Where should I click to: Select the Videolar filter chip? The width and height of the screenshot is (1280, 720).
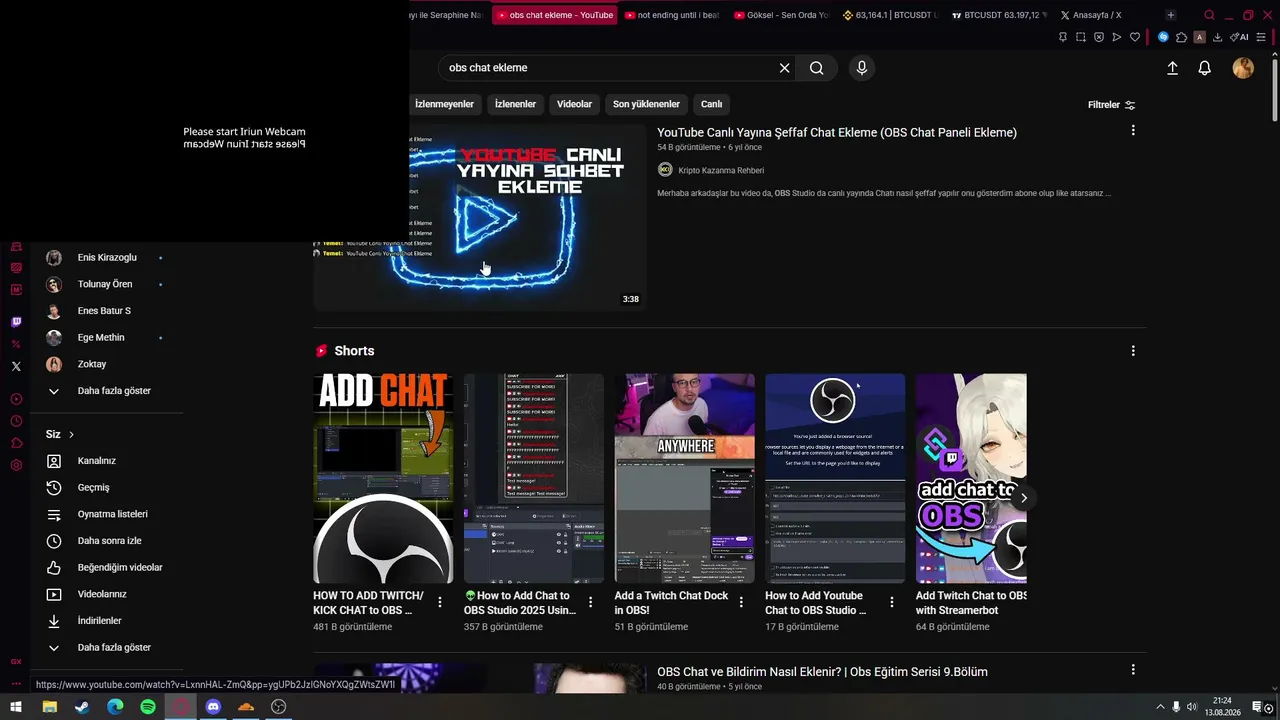pos(574,104)
